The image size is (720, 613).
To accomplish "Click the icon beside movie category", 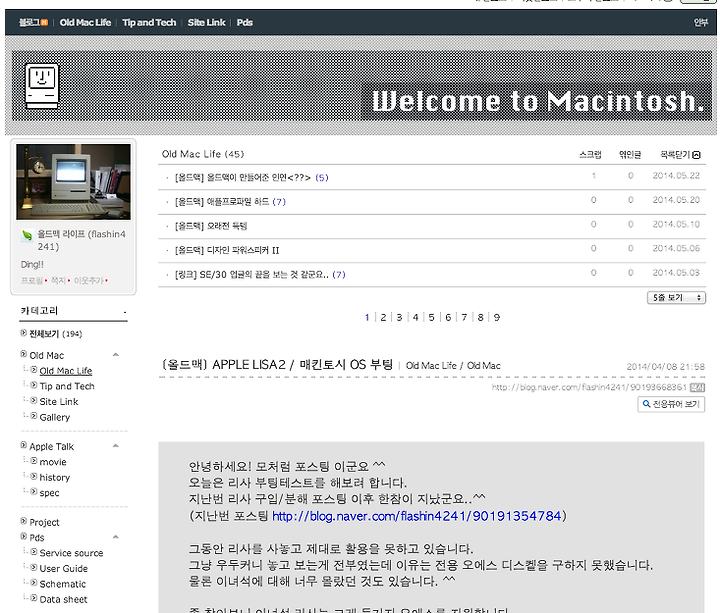I will [x=34, y=461].
